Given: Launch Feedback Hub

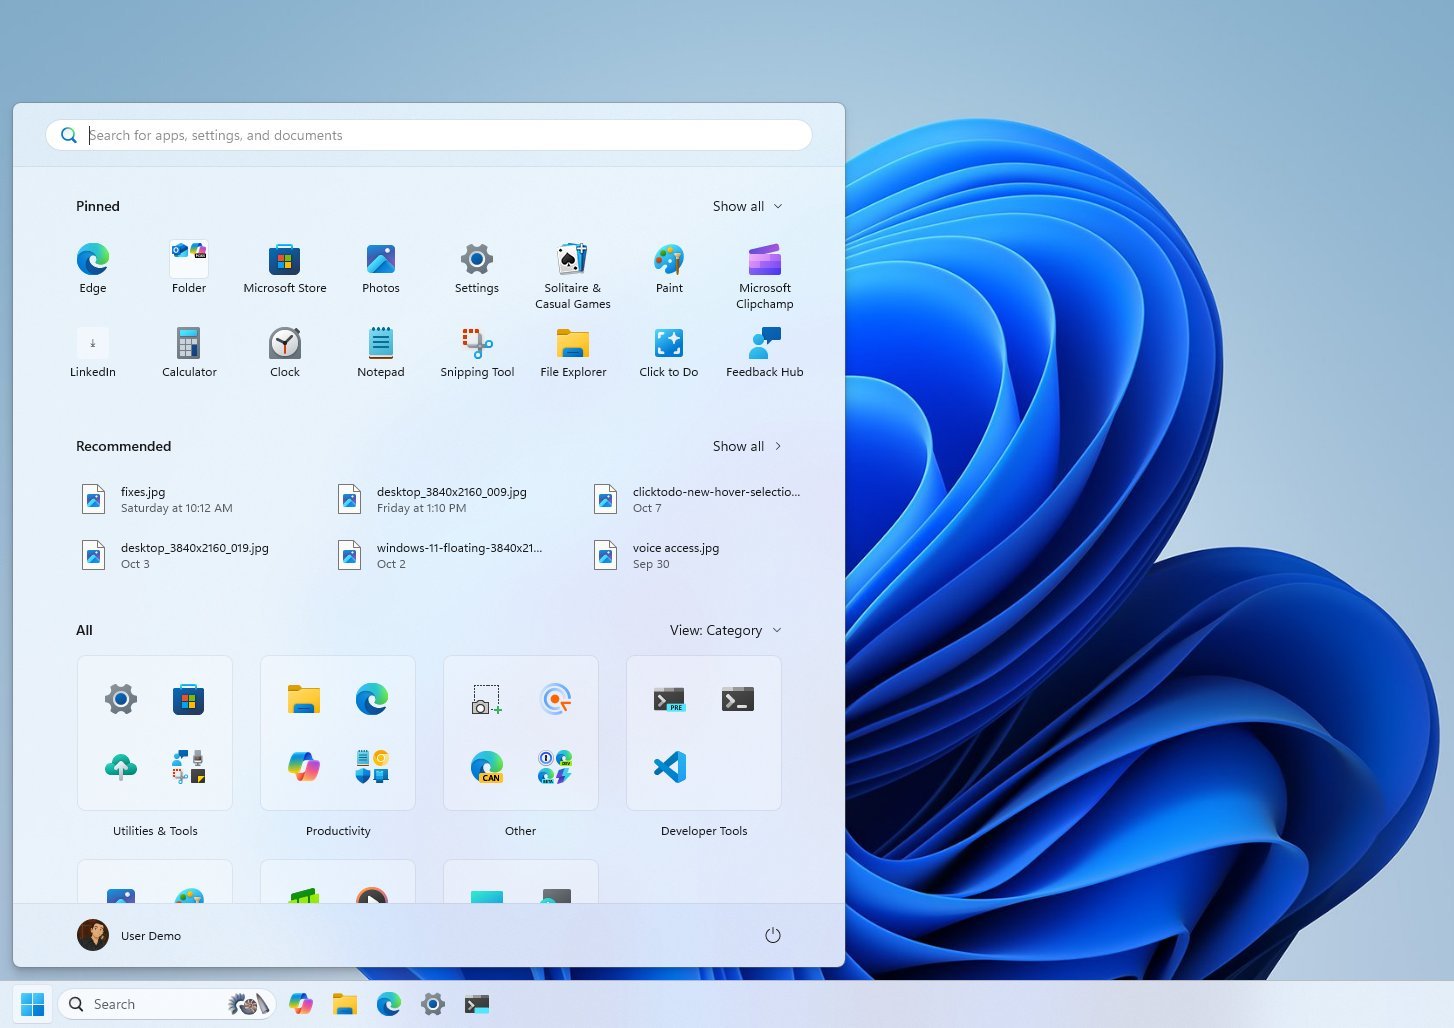Looking at the screenshot, I should pos(764,345).
